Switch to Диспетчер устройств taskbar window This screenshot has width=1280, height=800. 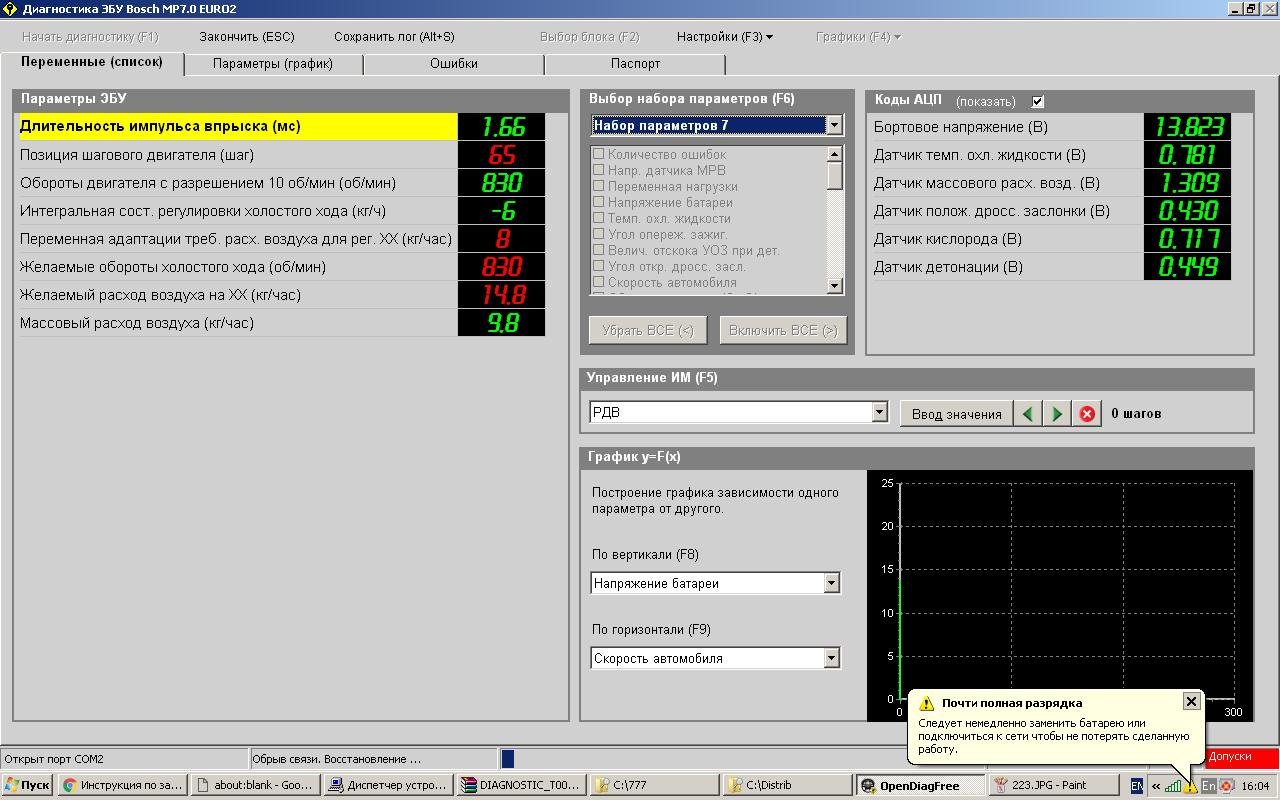pyautogui.click(x=388, y=785)
